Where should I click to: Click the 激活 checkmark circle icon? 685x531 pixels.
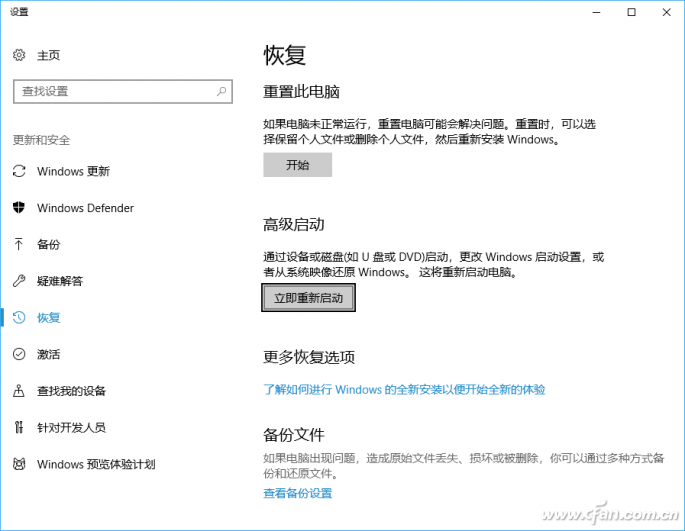(x=19, y=354)
